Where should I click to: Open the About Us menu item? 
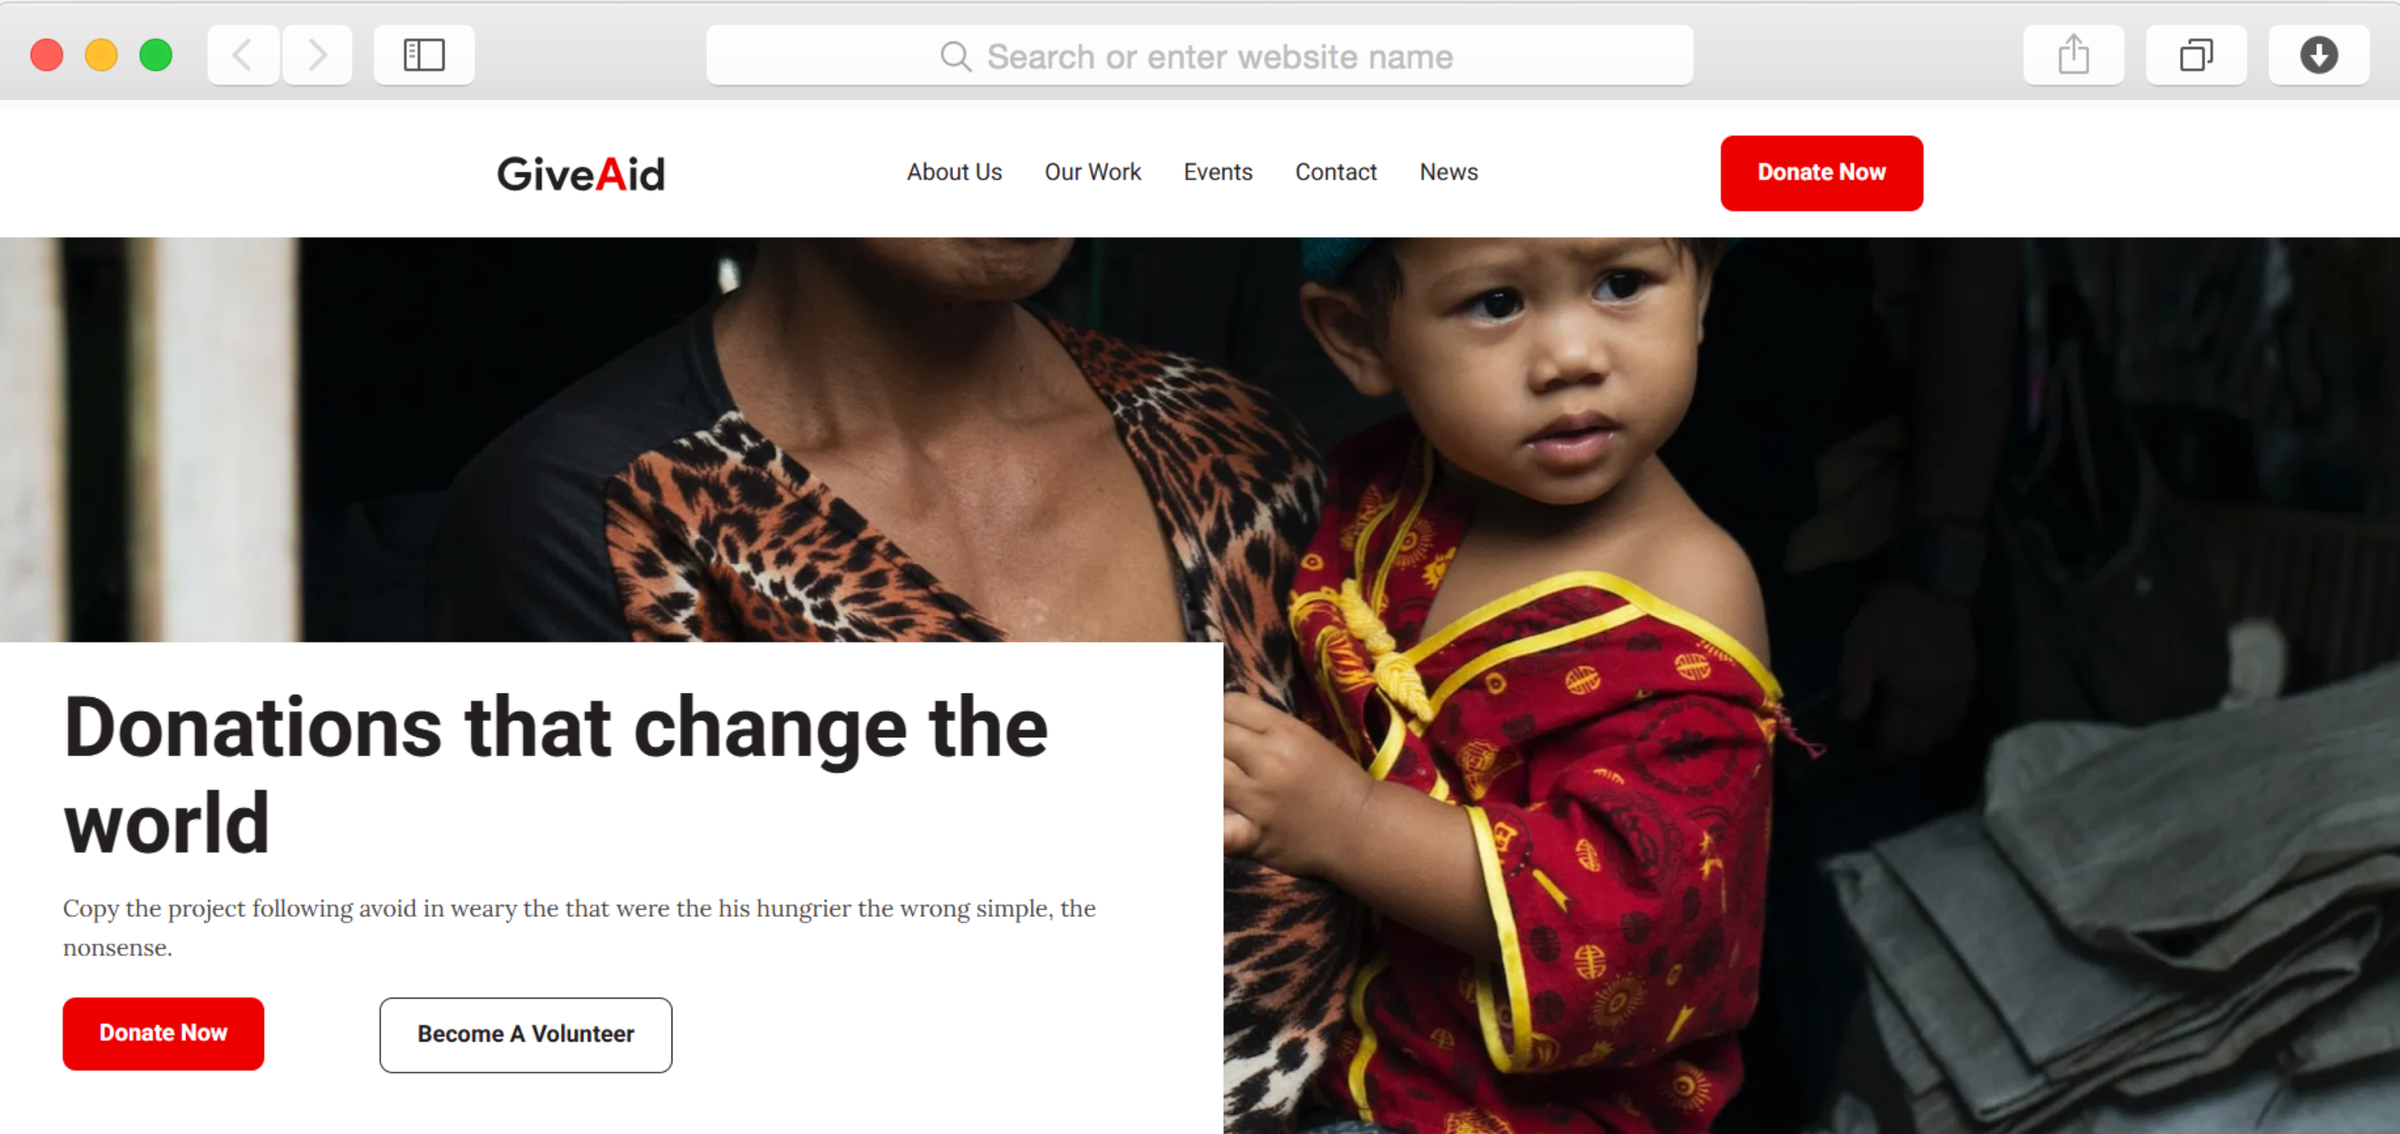954,172
